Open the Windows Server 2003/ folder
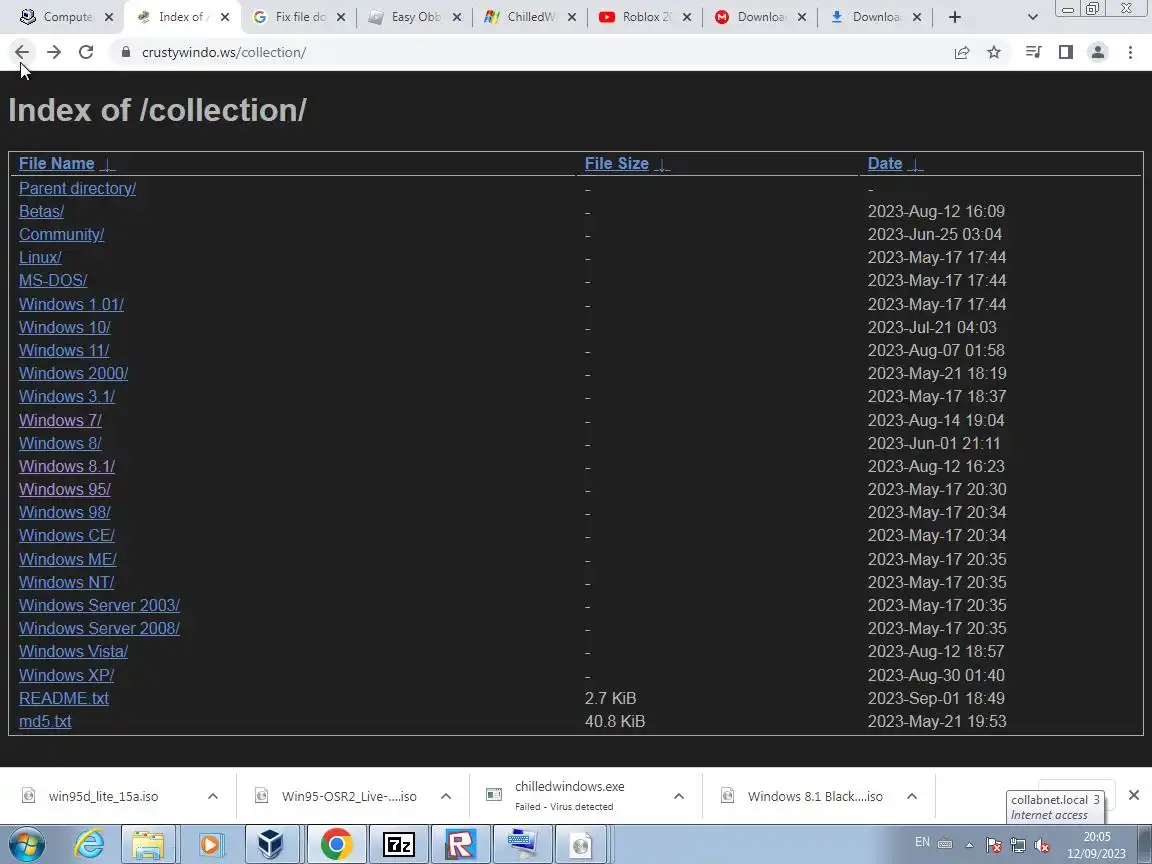 click(x=99, y=605)
